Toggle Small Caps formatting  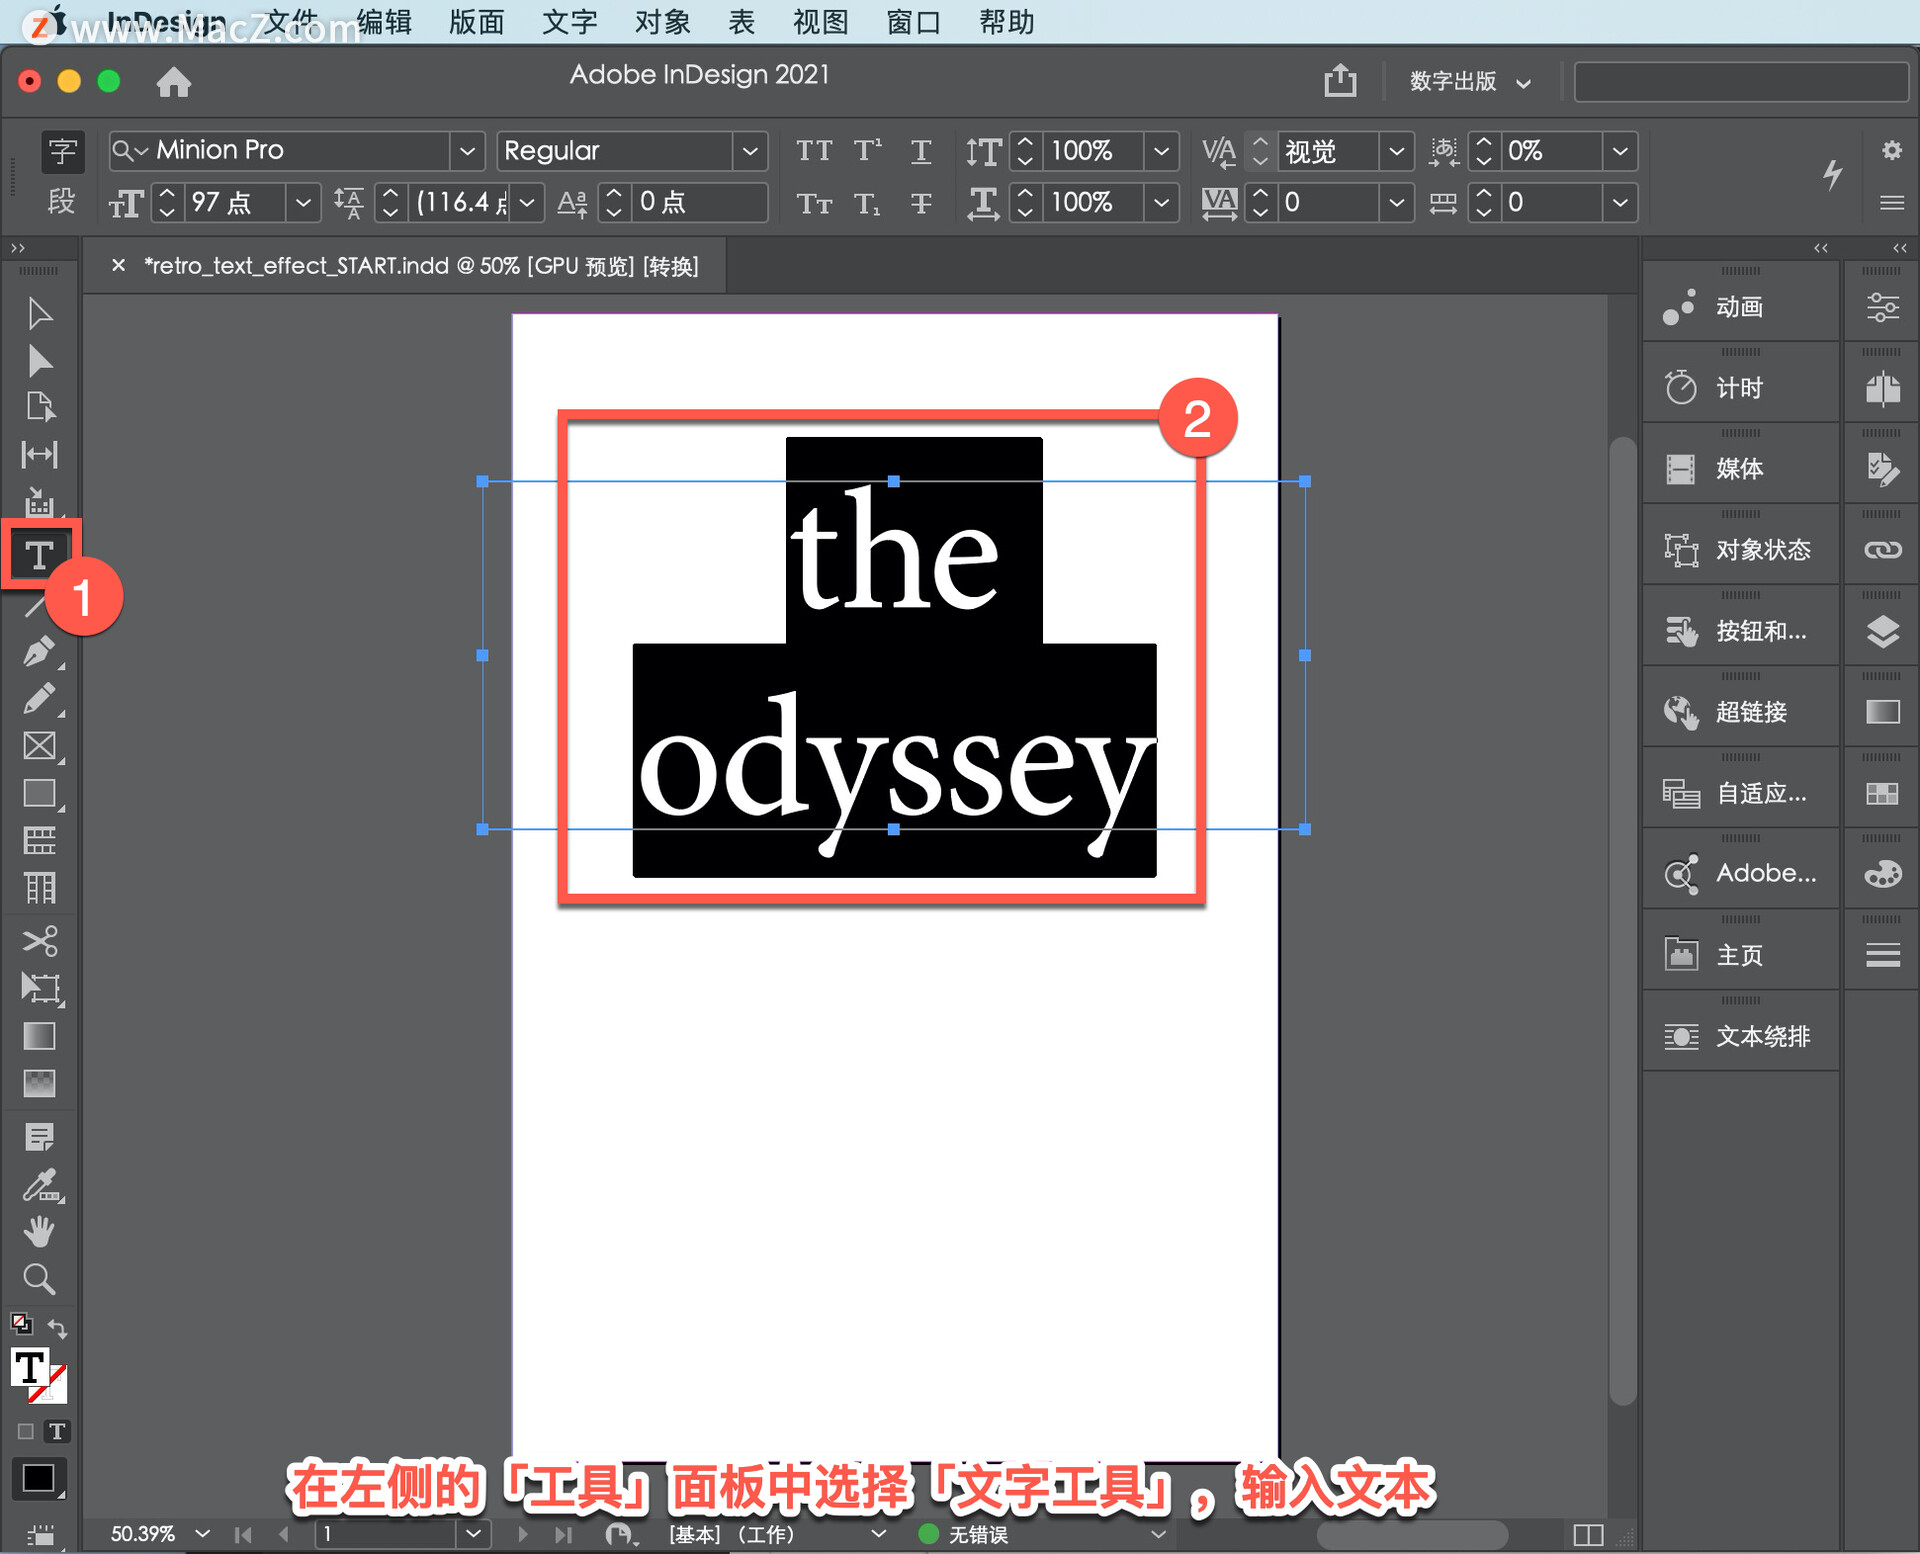[814, 203]
